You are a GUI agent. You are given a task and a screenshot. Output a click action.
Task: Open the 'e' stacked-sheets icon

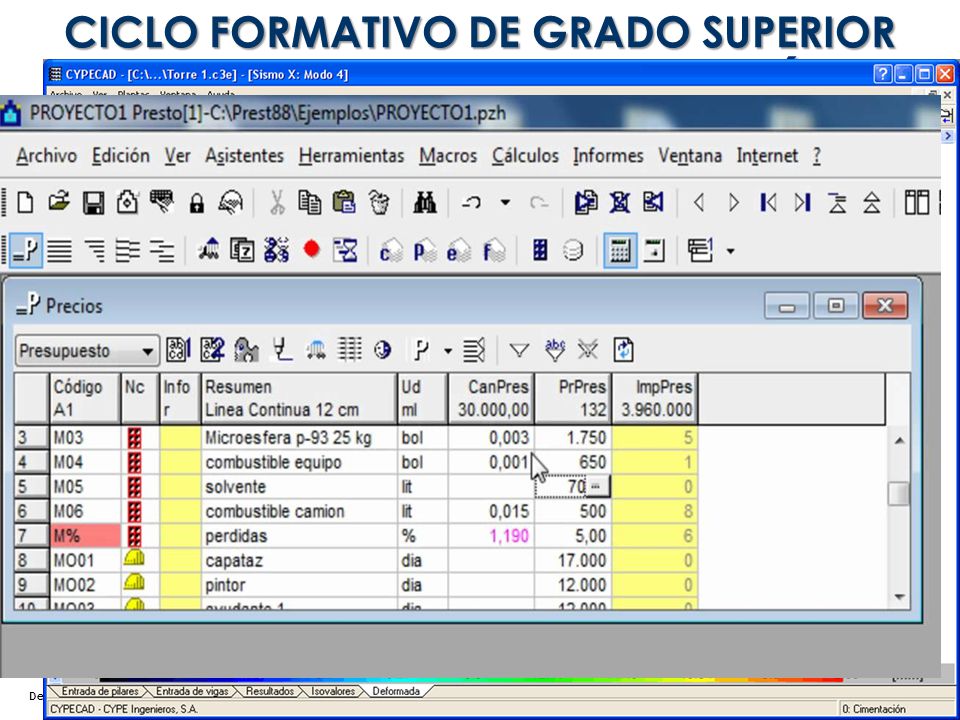point(459,251)
